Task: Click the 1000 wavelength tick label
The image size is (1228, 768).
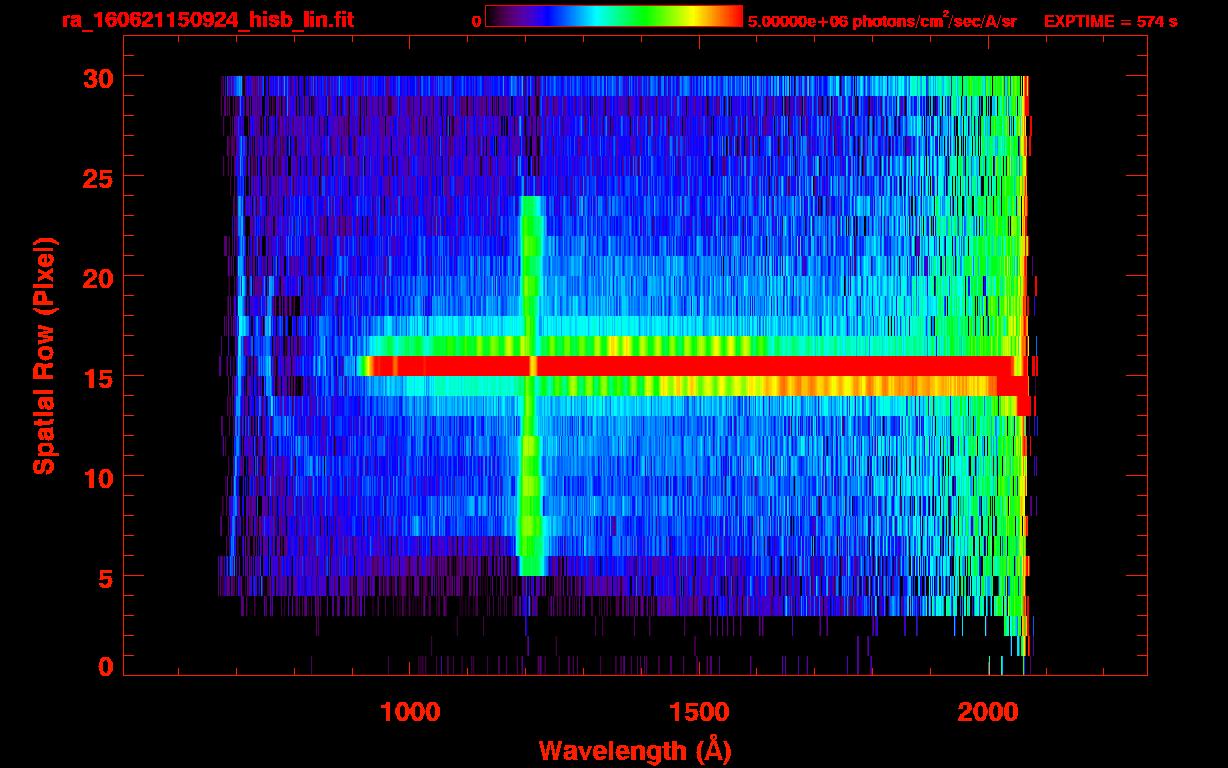Action: (x=409, y=711)
